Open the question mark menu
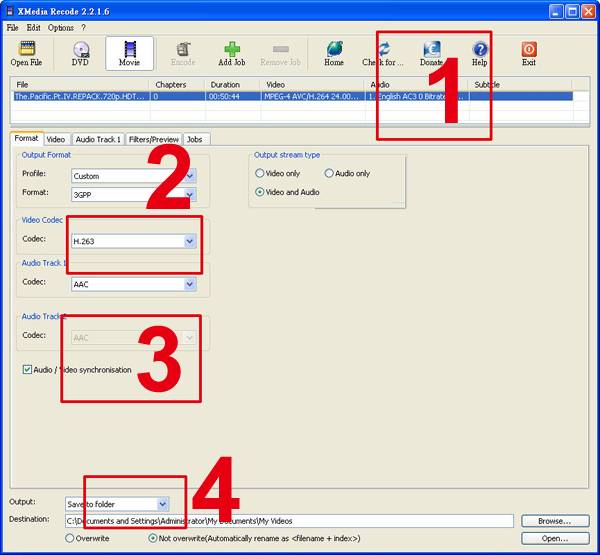The height and width of the screenshot is (555, 600). coord(83,28)
